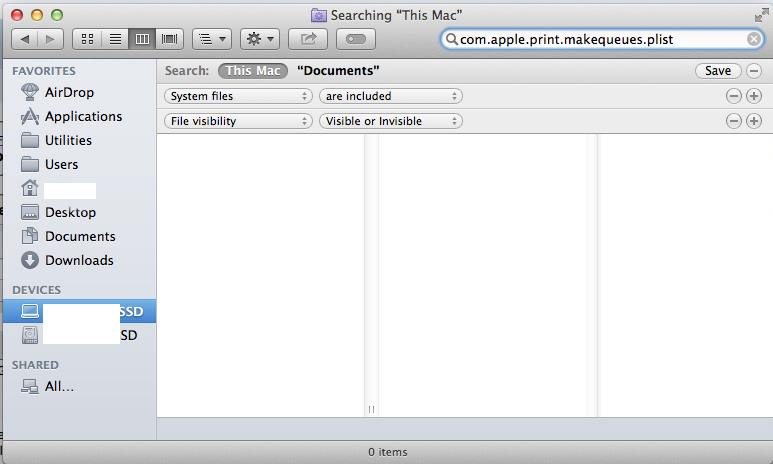773x464 pixels.
Task: Go back with the left arrow button
Action: click(x=25, y=39)
